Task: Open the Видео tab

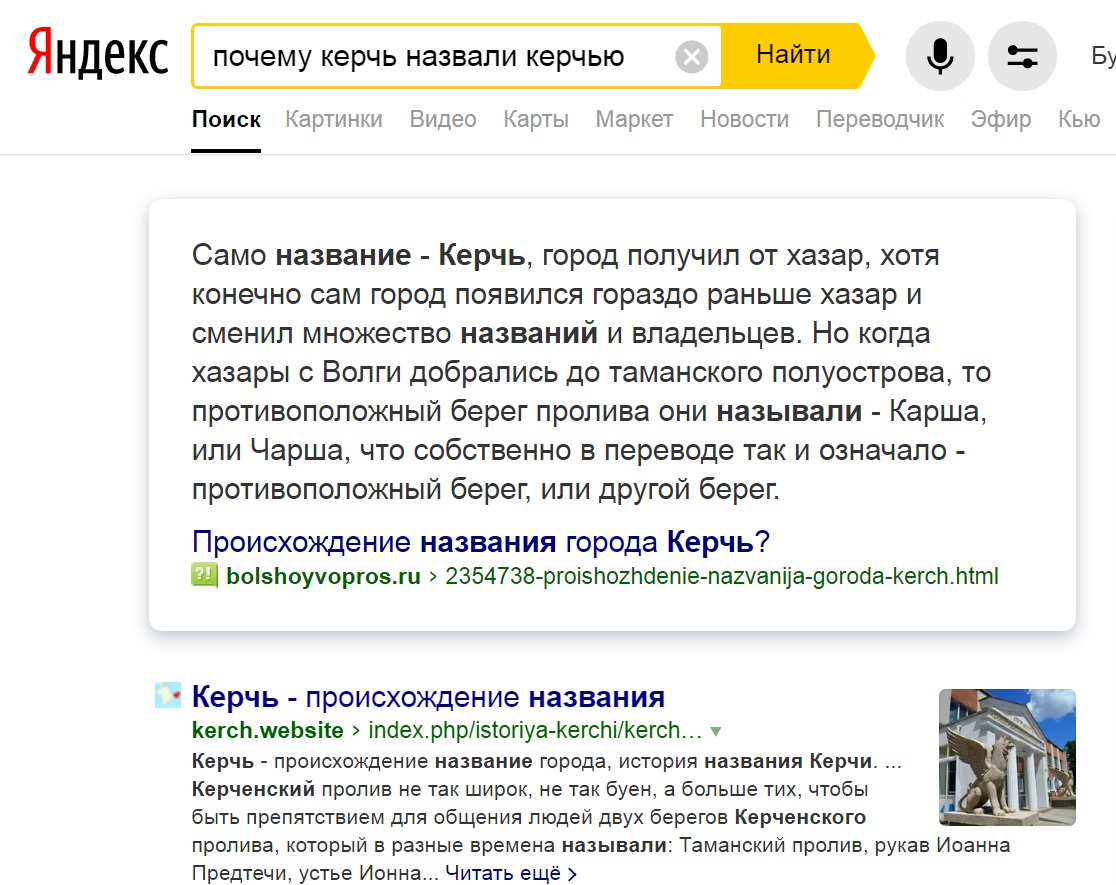Action: (443, 119)
